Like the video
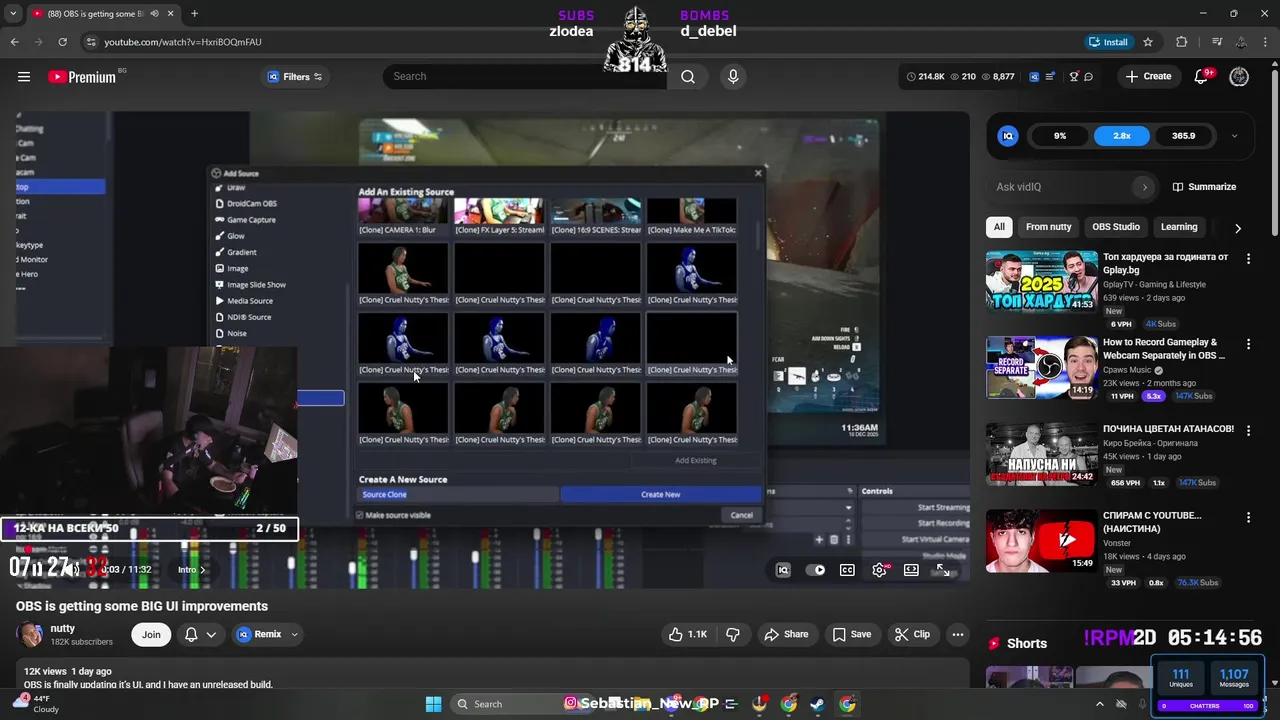 689,634
